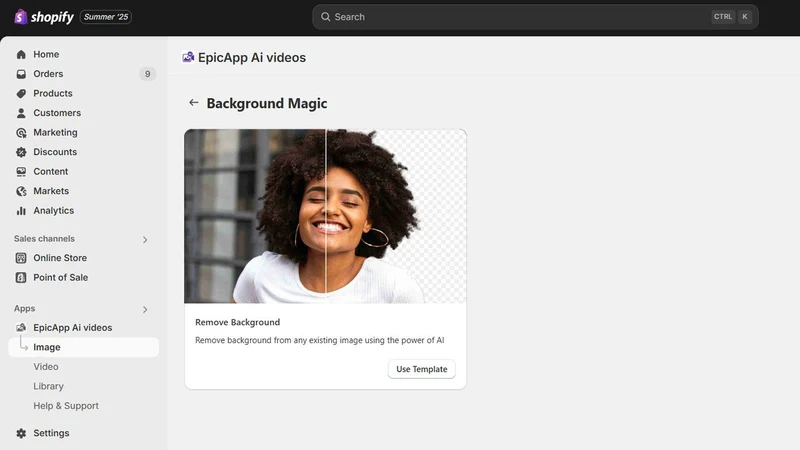The height and width of the screenshot is (450, 800).
Task: Open Point of Sale channel
Action: coord(61,278)
